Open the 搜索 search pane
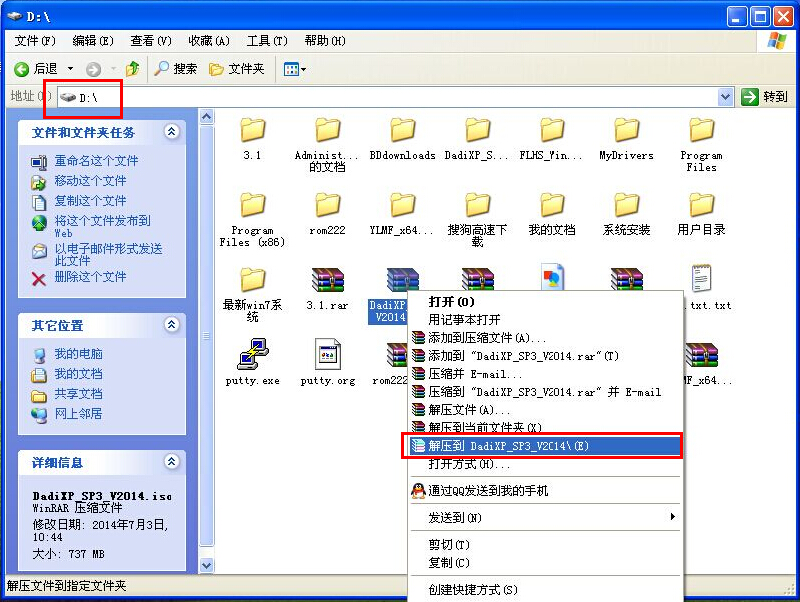Viewport: 800px width, 602px height. tap(176, 69)
